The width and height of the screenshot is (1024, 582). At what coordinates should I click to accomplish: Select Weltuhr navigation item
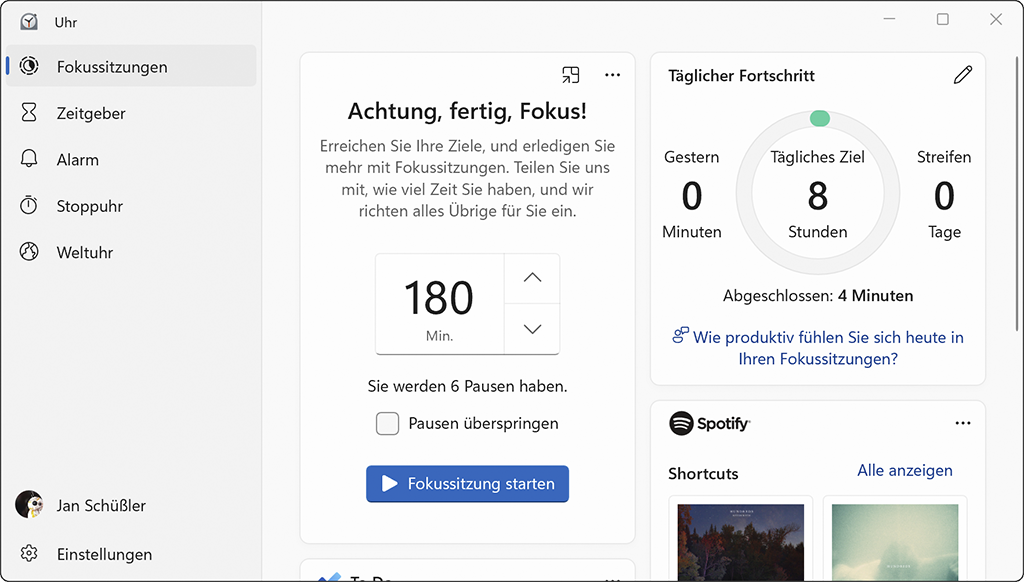[x=84, y=252]
